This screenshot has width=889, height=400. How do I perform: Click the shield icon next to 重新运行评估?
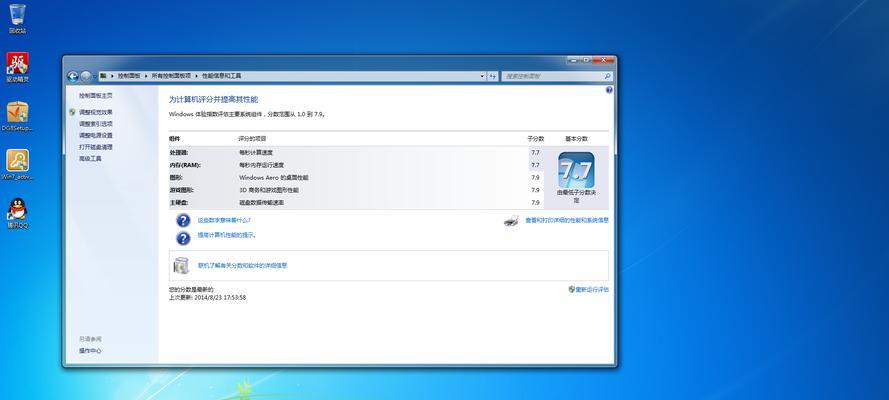[x=572, y=289]
